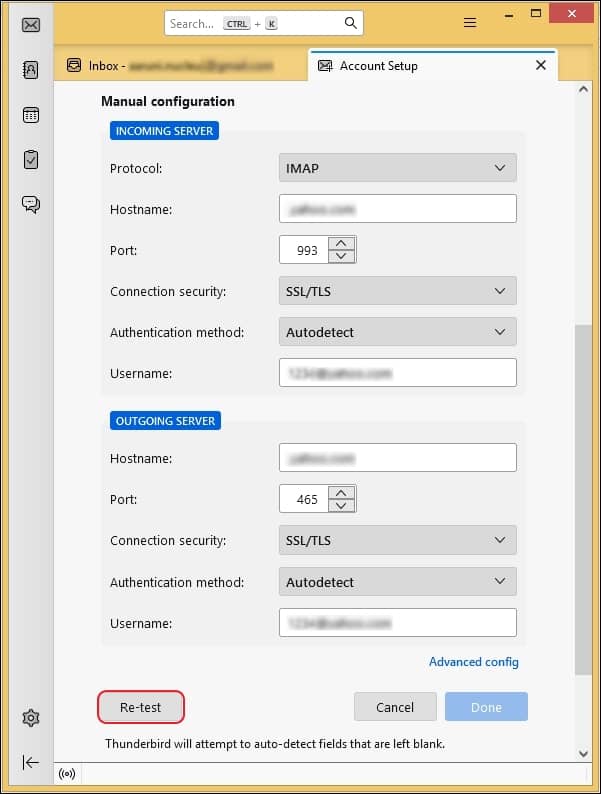Click the Manual configuration heading
Screen dimensions: 601x794
[x=168, y=101]
